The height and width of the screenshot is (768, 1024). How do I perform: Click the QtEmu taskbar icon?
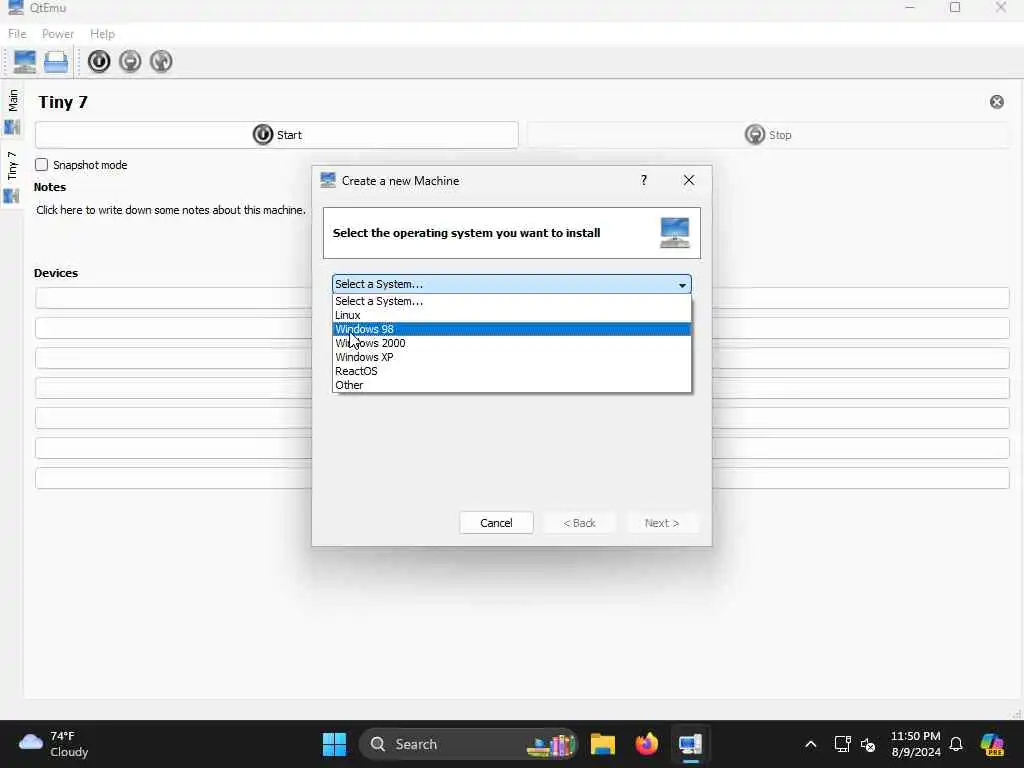tap(690, 744)
